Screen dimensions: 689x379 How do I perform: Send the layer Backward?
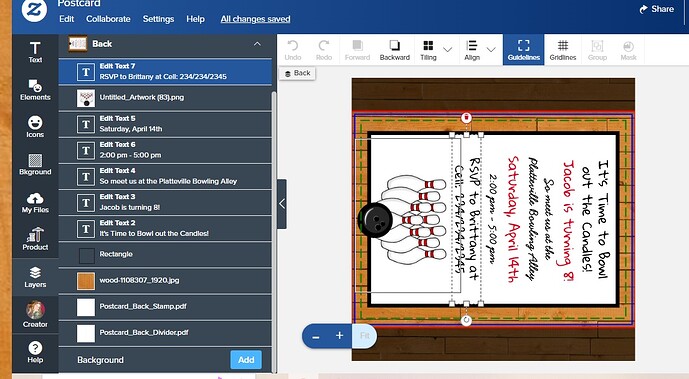point(395,50)
